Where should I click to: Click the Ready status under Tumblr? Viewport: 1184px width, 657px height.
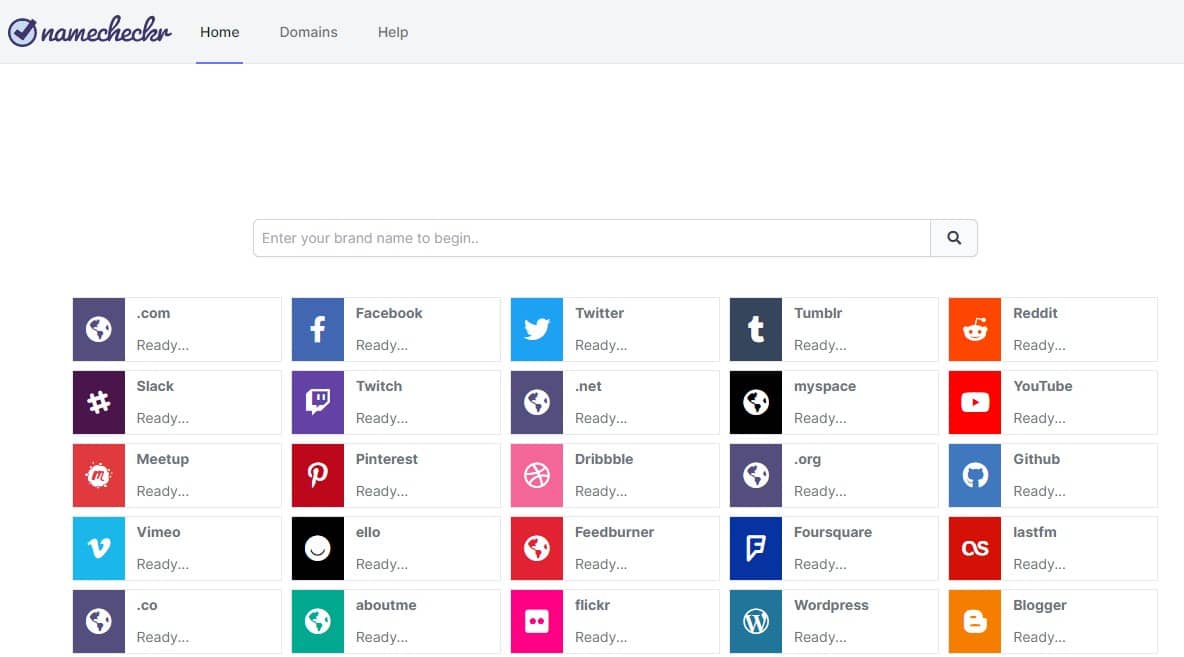820,345
